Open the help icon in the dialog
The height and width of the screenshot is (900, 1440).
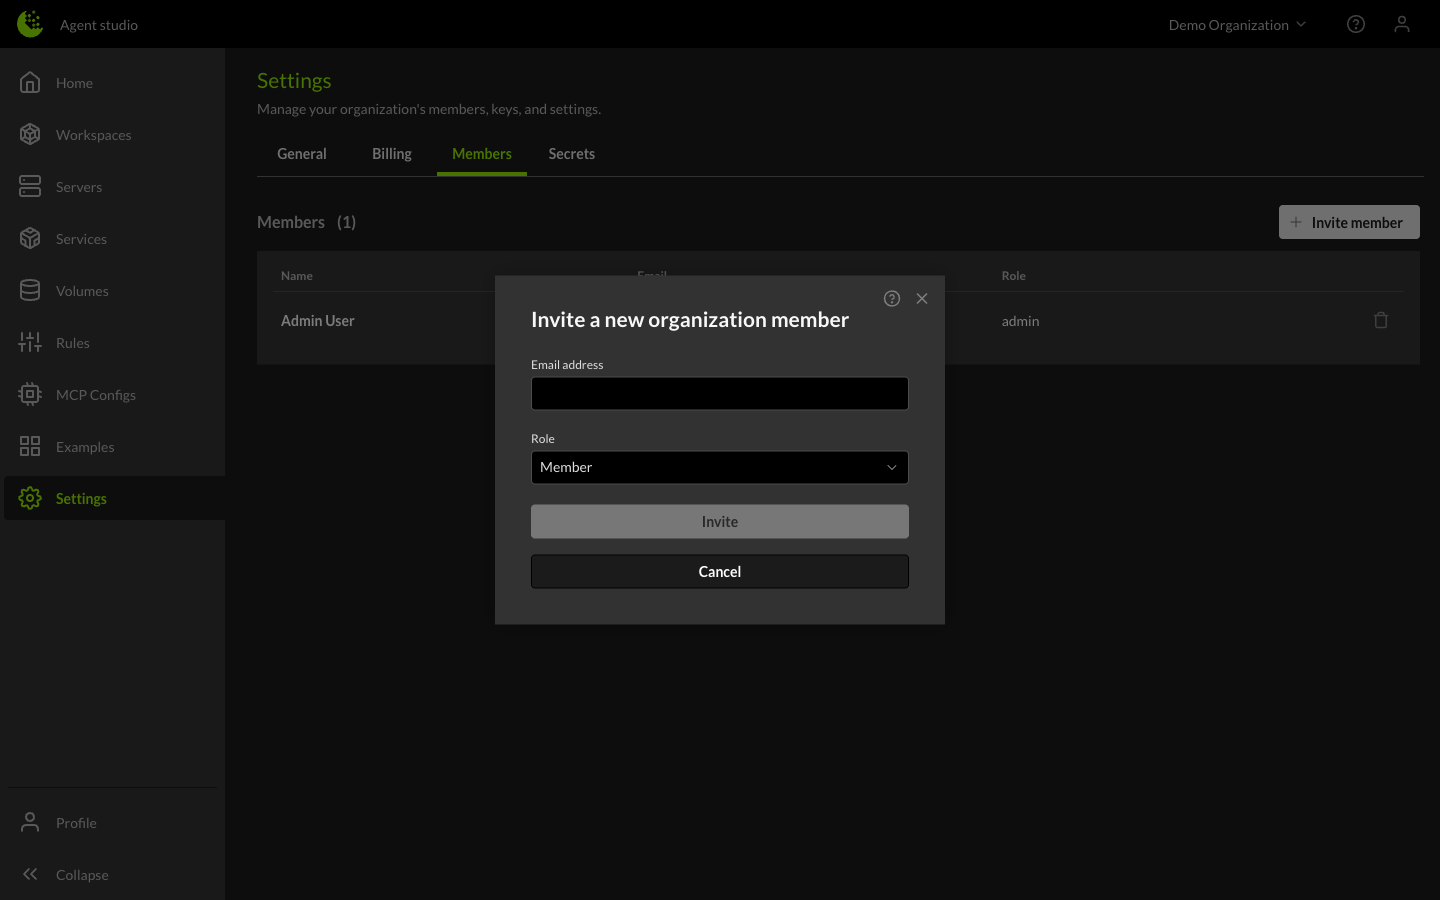pyautogui.click(x=891, y=298)
